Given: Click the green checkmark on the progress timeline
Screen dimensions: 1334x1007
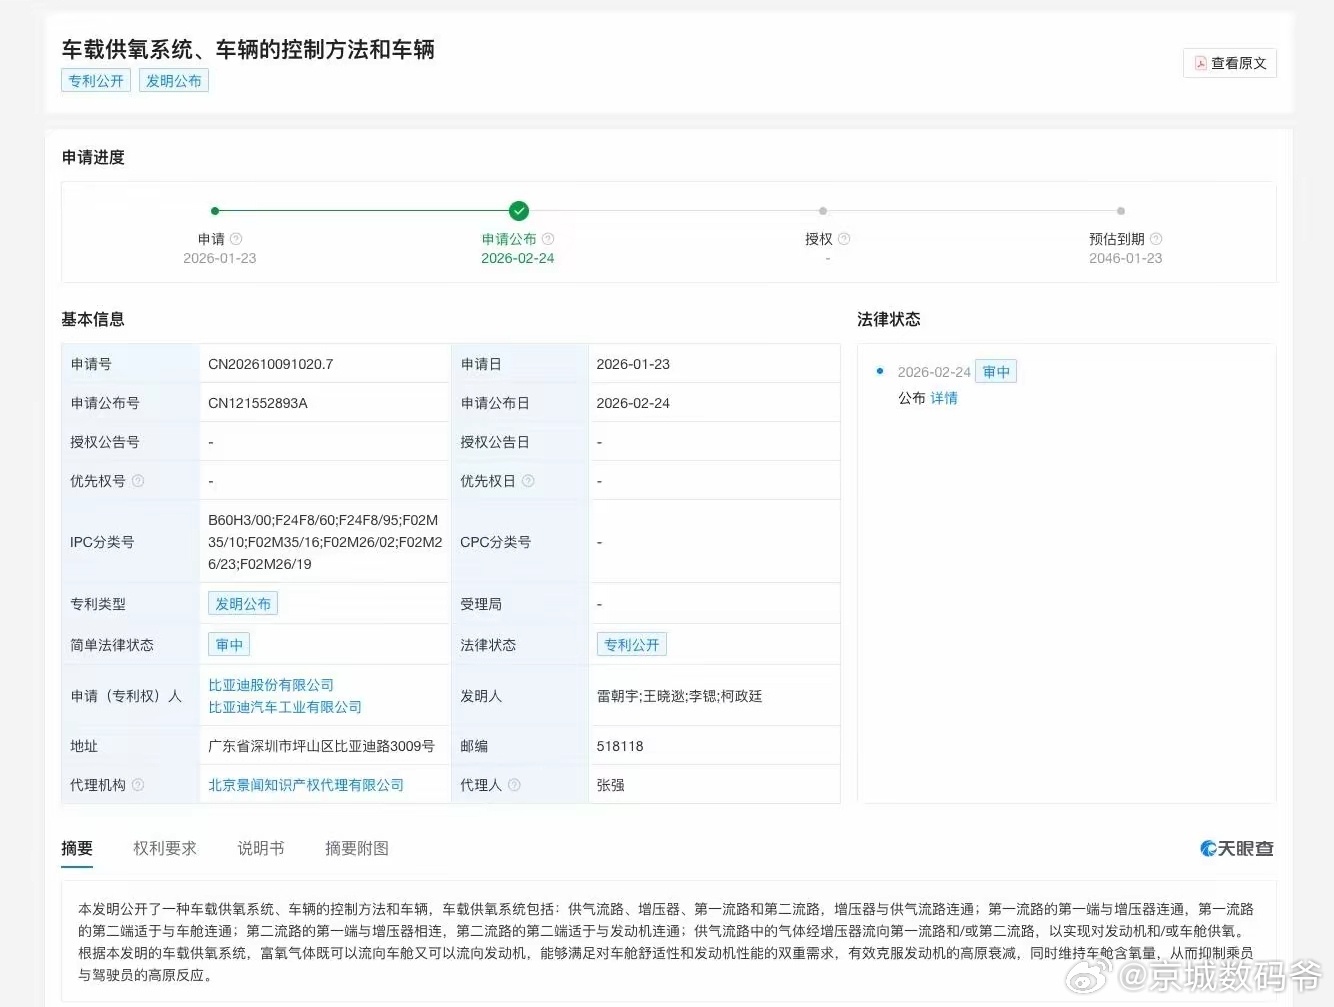Looking at the screenshot, I should click(518, 211).
